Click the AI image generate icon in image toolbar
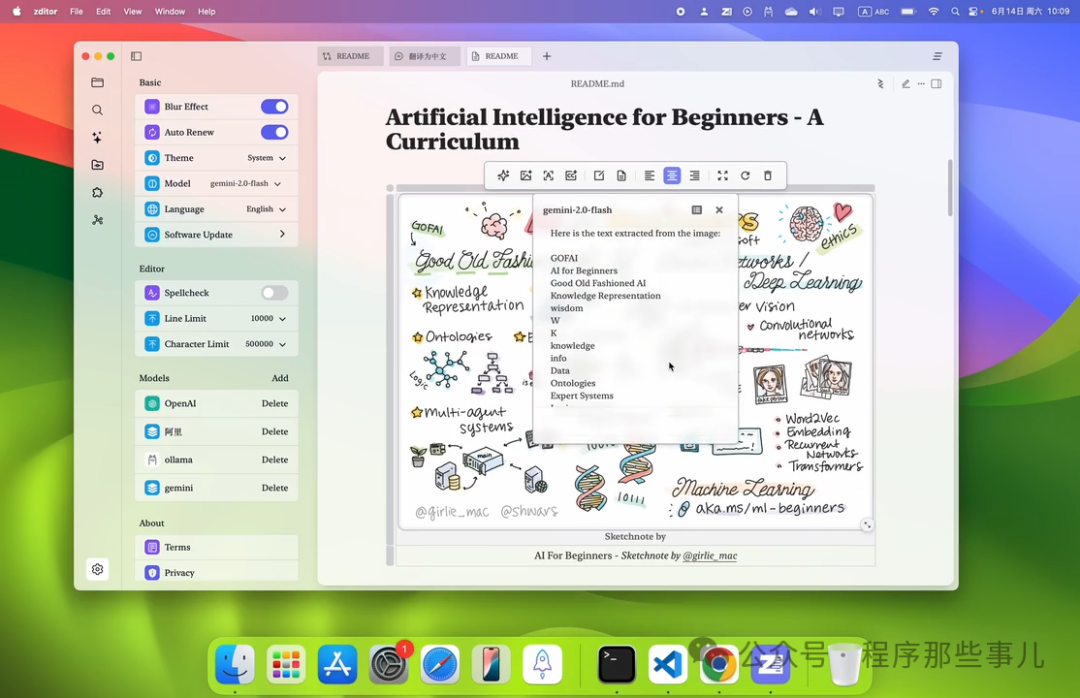 tap(526, 176)
